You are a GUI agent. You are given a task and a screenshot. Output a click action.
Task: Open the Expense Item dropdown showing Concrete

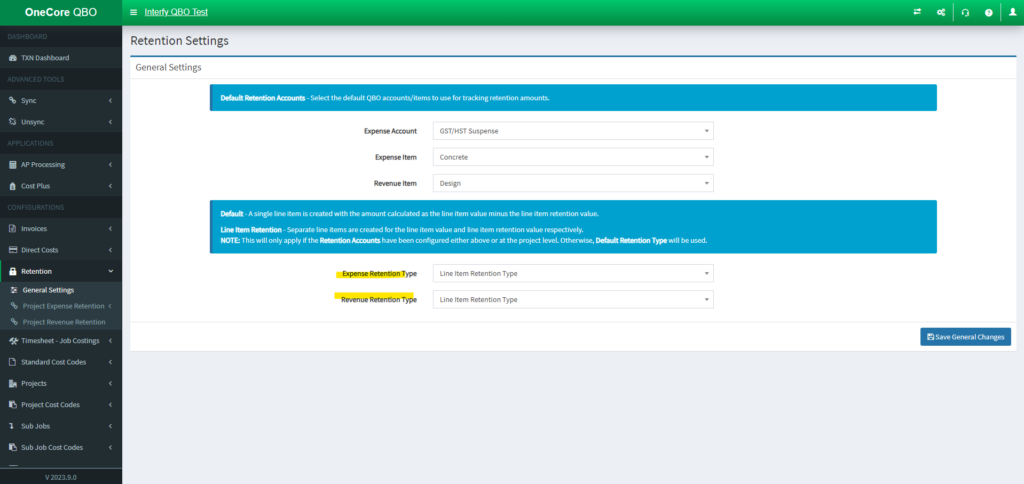(573, 157)
